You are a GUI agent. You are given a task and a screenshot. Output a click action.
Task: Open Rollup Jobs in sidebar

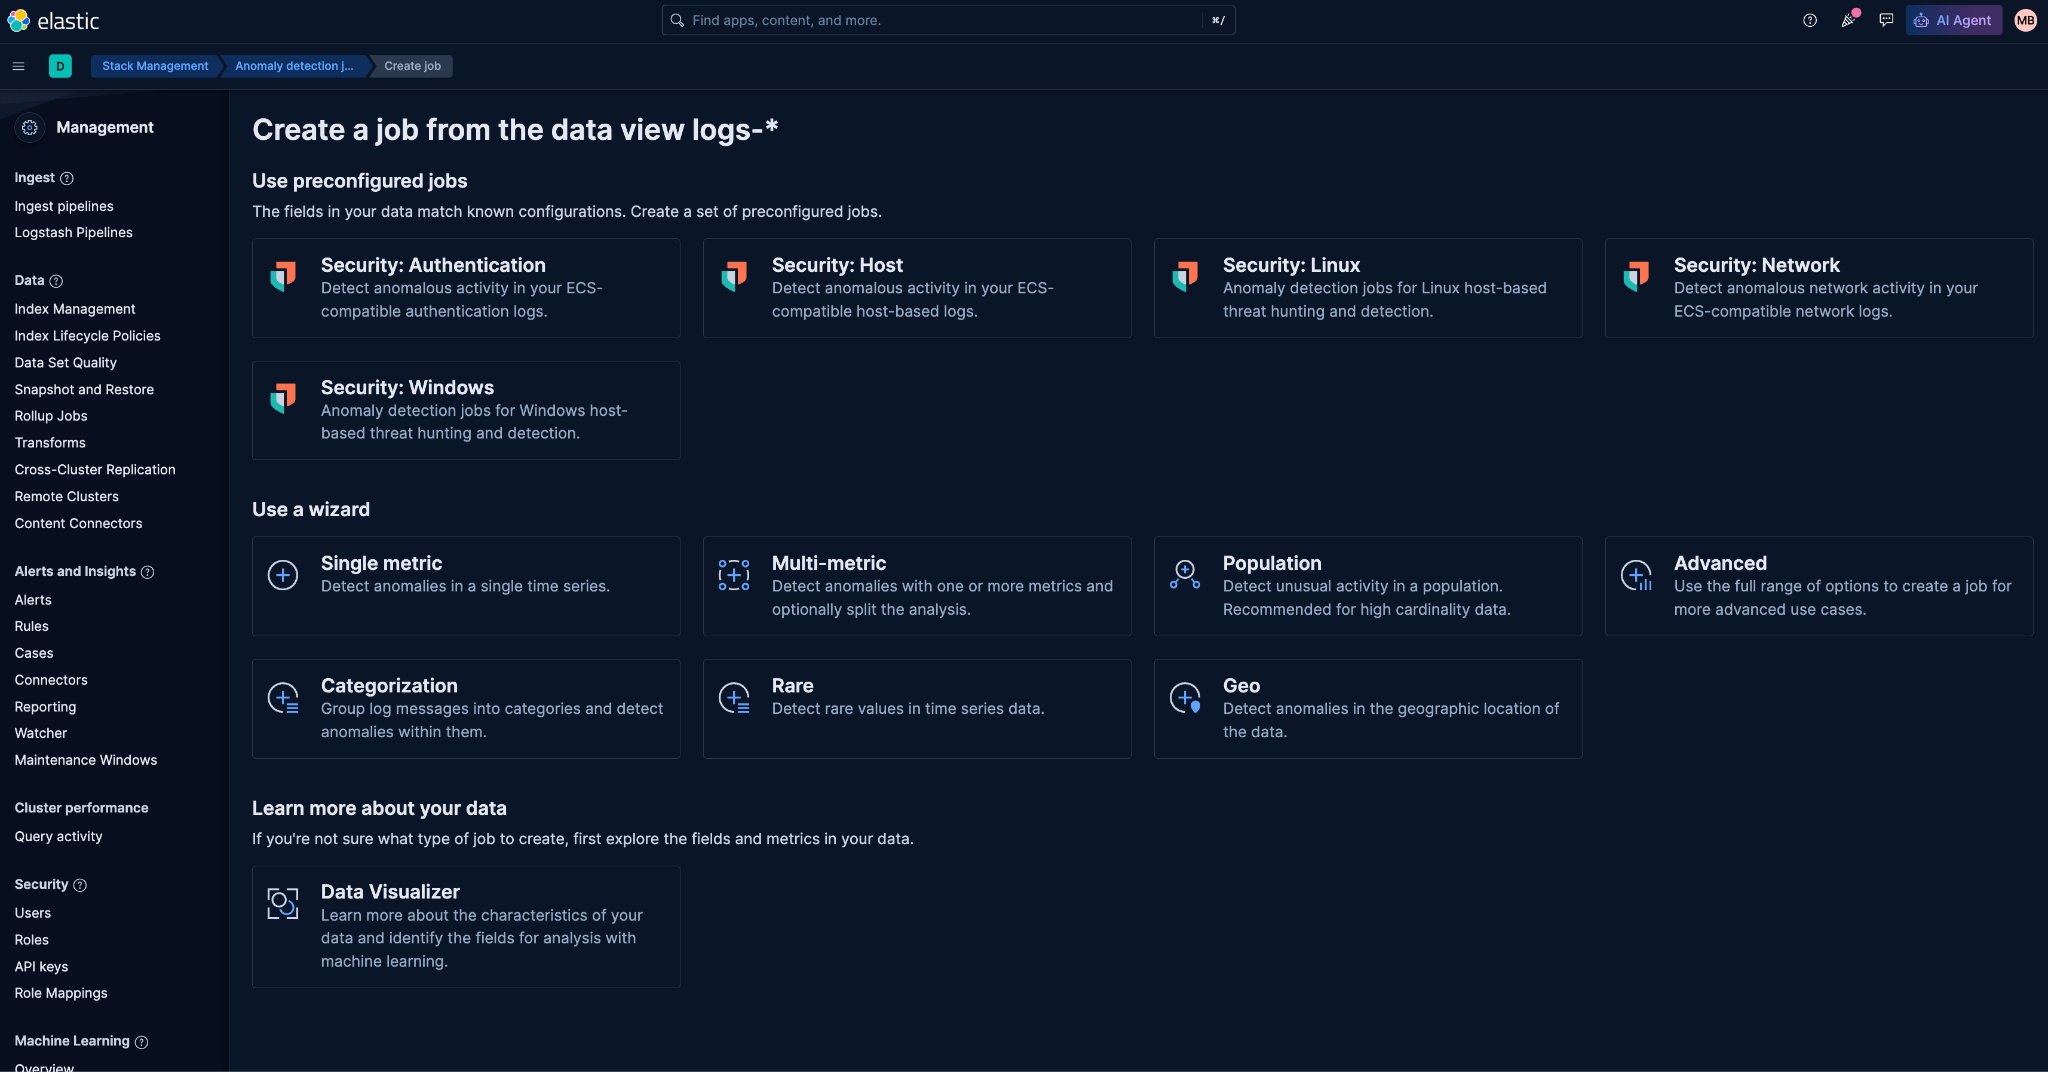(x=51, y=416)
